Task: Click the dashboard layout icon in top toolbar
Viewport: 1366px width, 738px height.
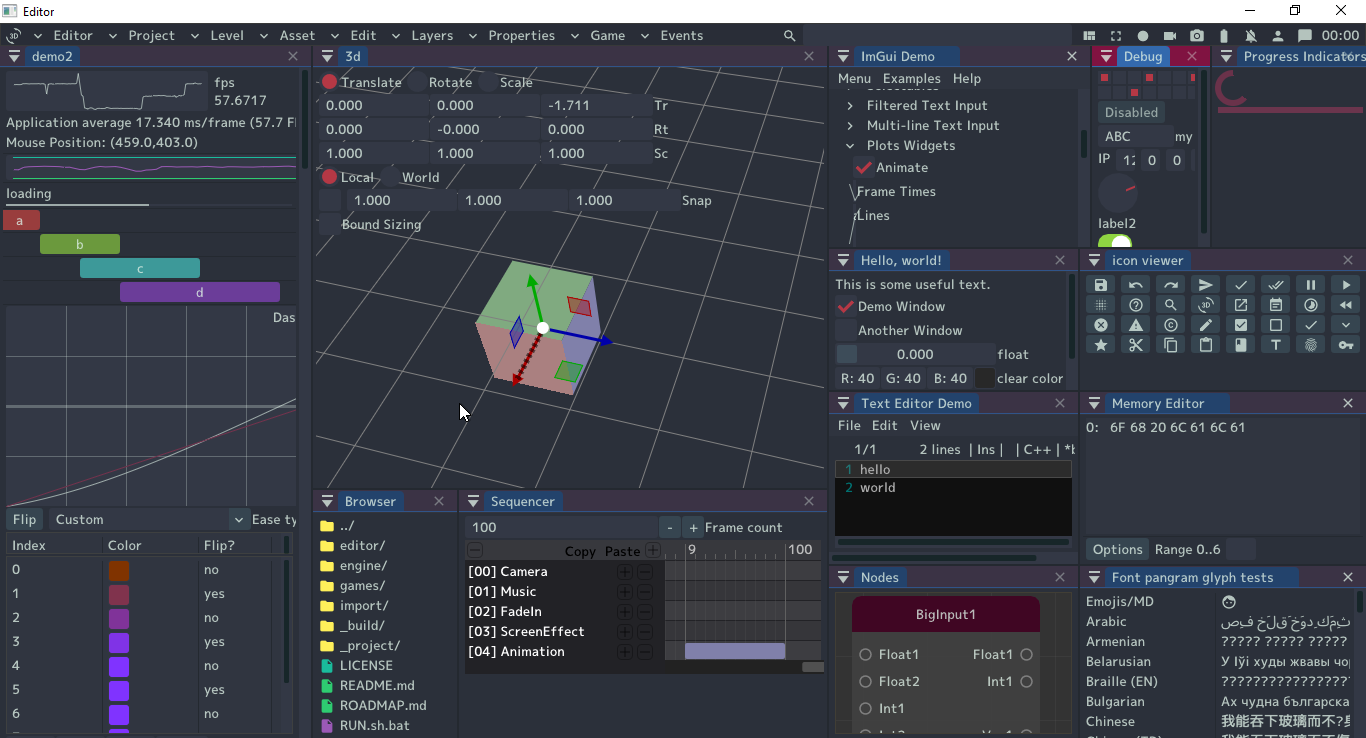Action: (1089, 35)
